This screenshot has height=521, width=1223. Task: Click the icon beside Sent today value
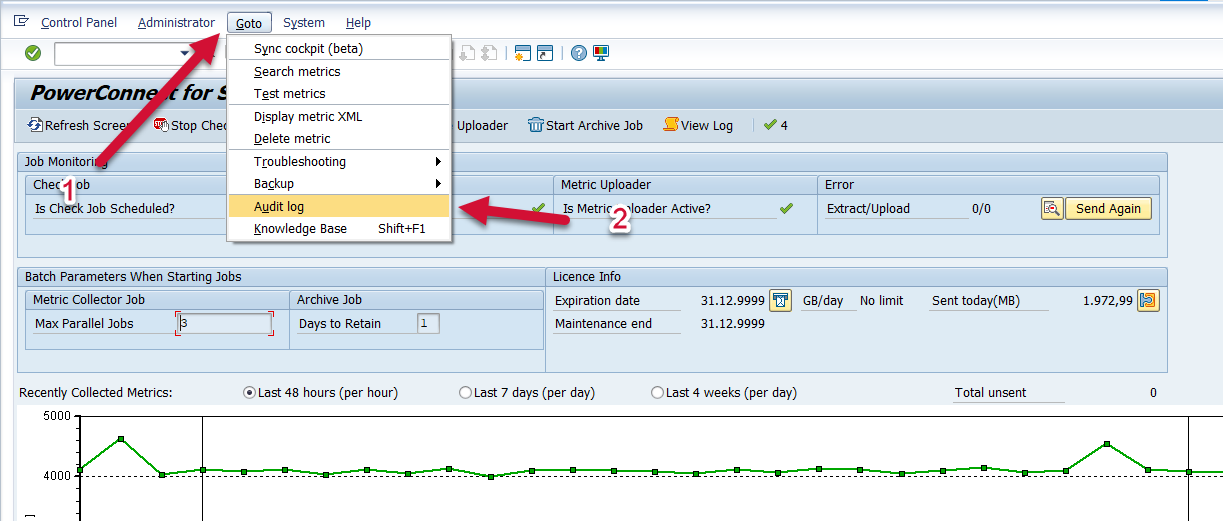[1148, 300]
